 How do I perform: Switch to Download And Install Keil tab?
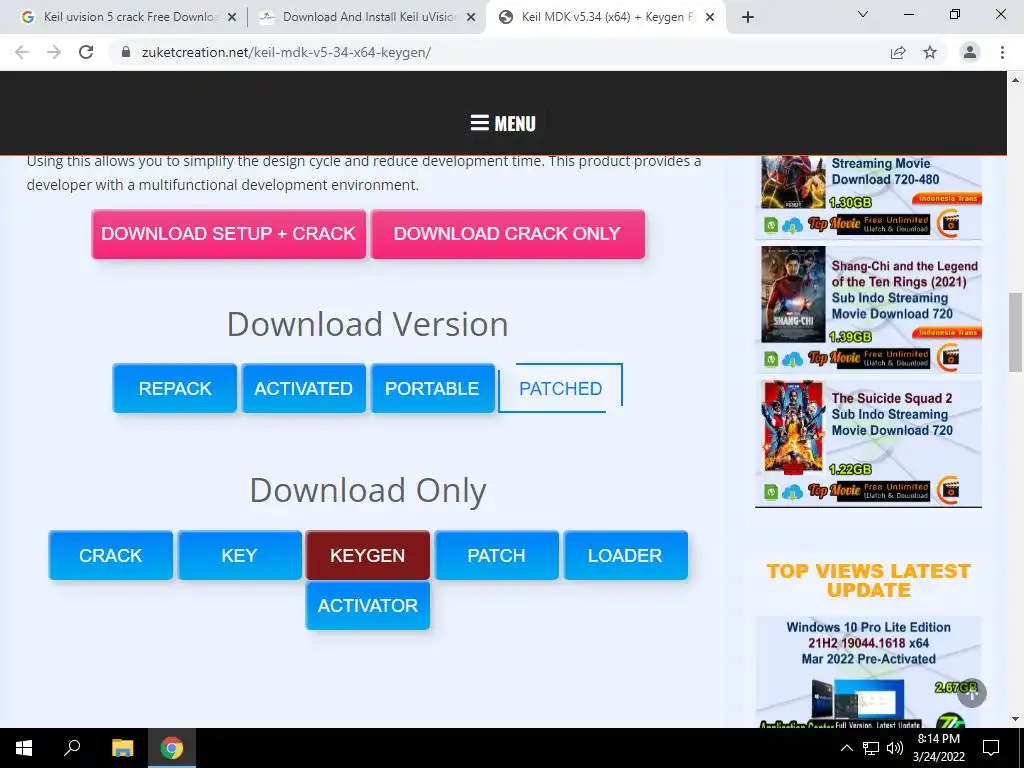pyautogui.click(x=368, y=18)
